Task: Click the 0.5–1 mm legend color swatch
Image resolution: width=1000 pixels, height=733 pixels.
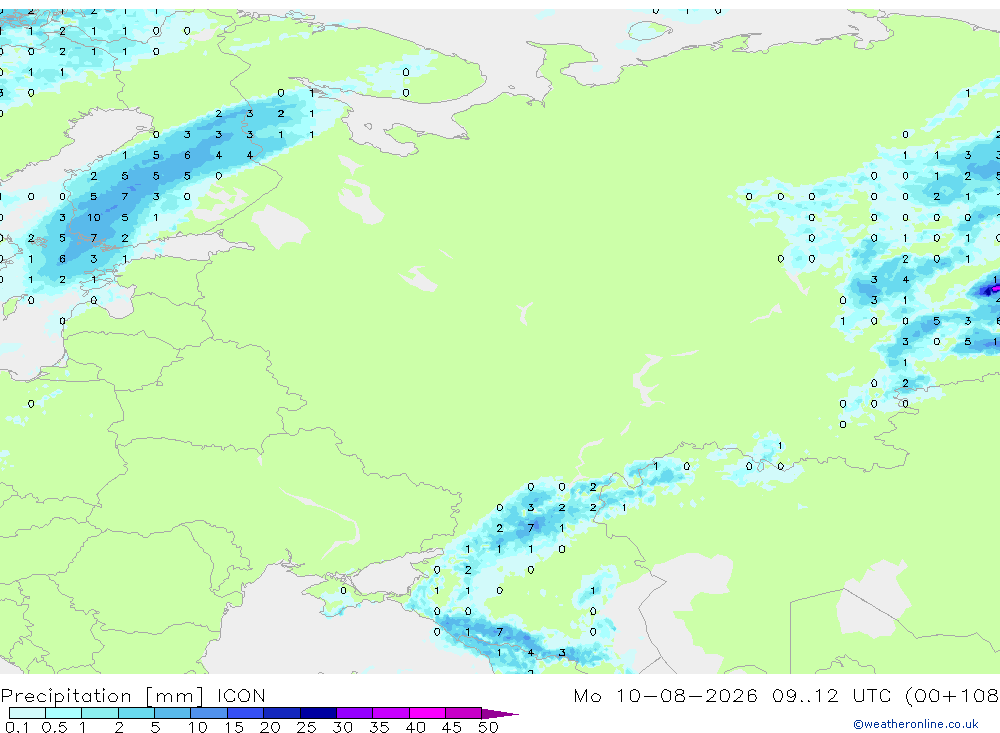Action: [x=64, y=713]
